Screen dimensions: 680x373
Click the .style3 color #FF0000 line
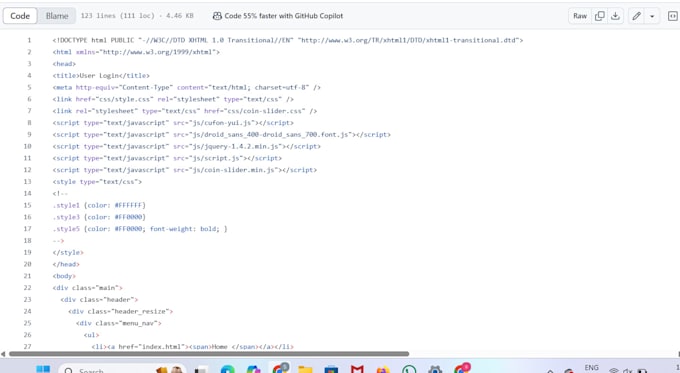(99, 217)
